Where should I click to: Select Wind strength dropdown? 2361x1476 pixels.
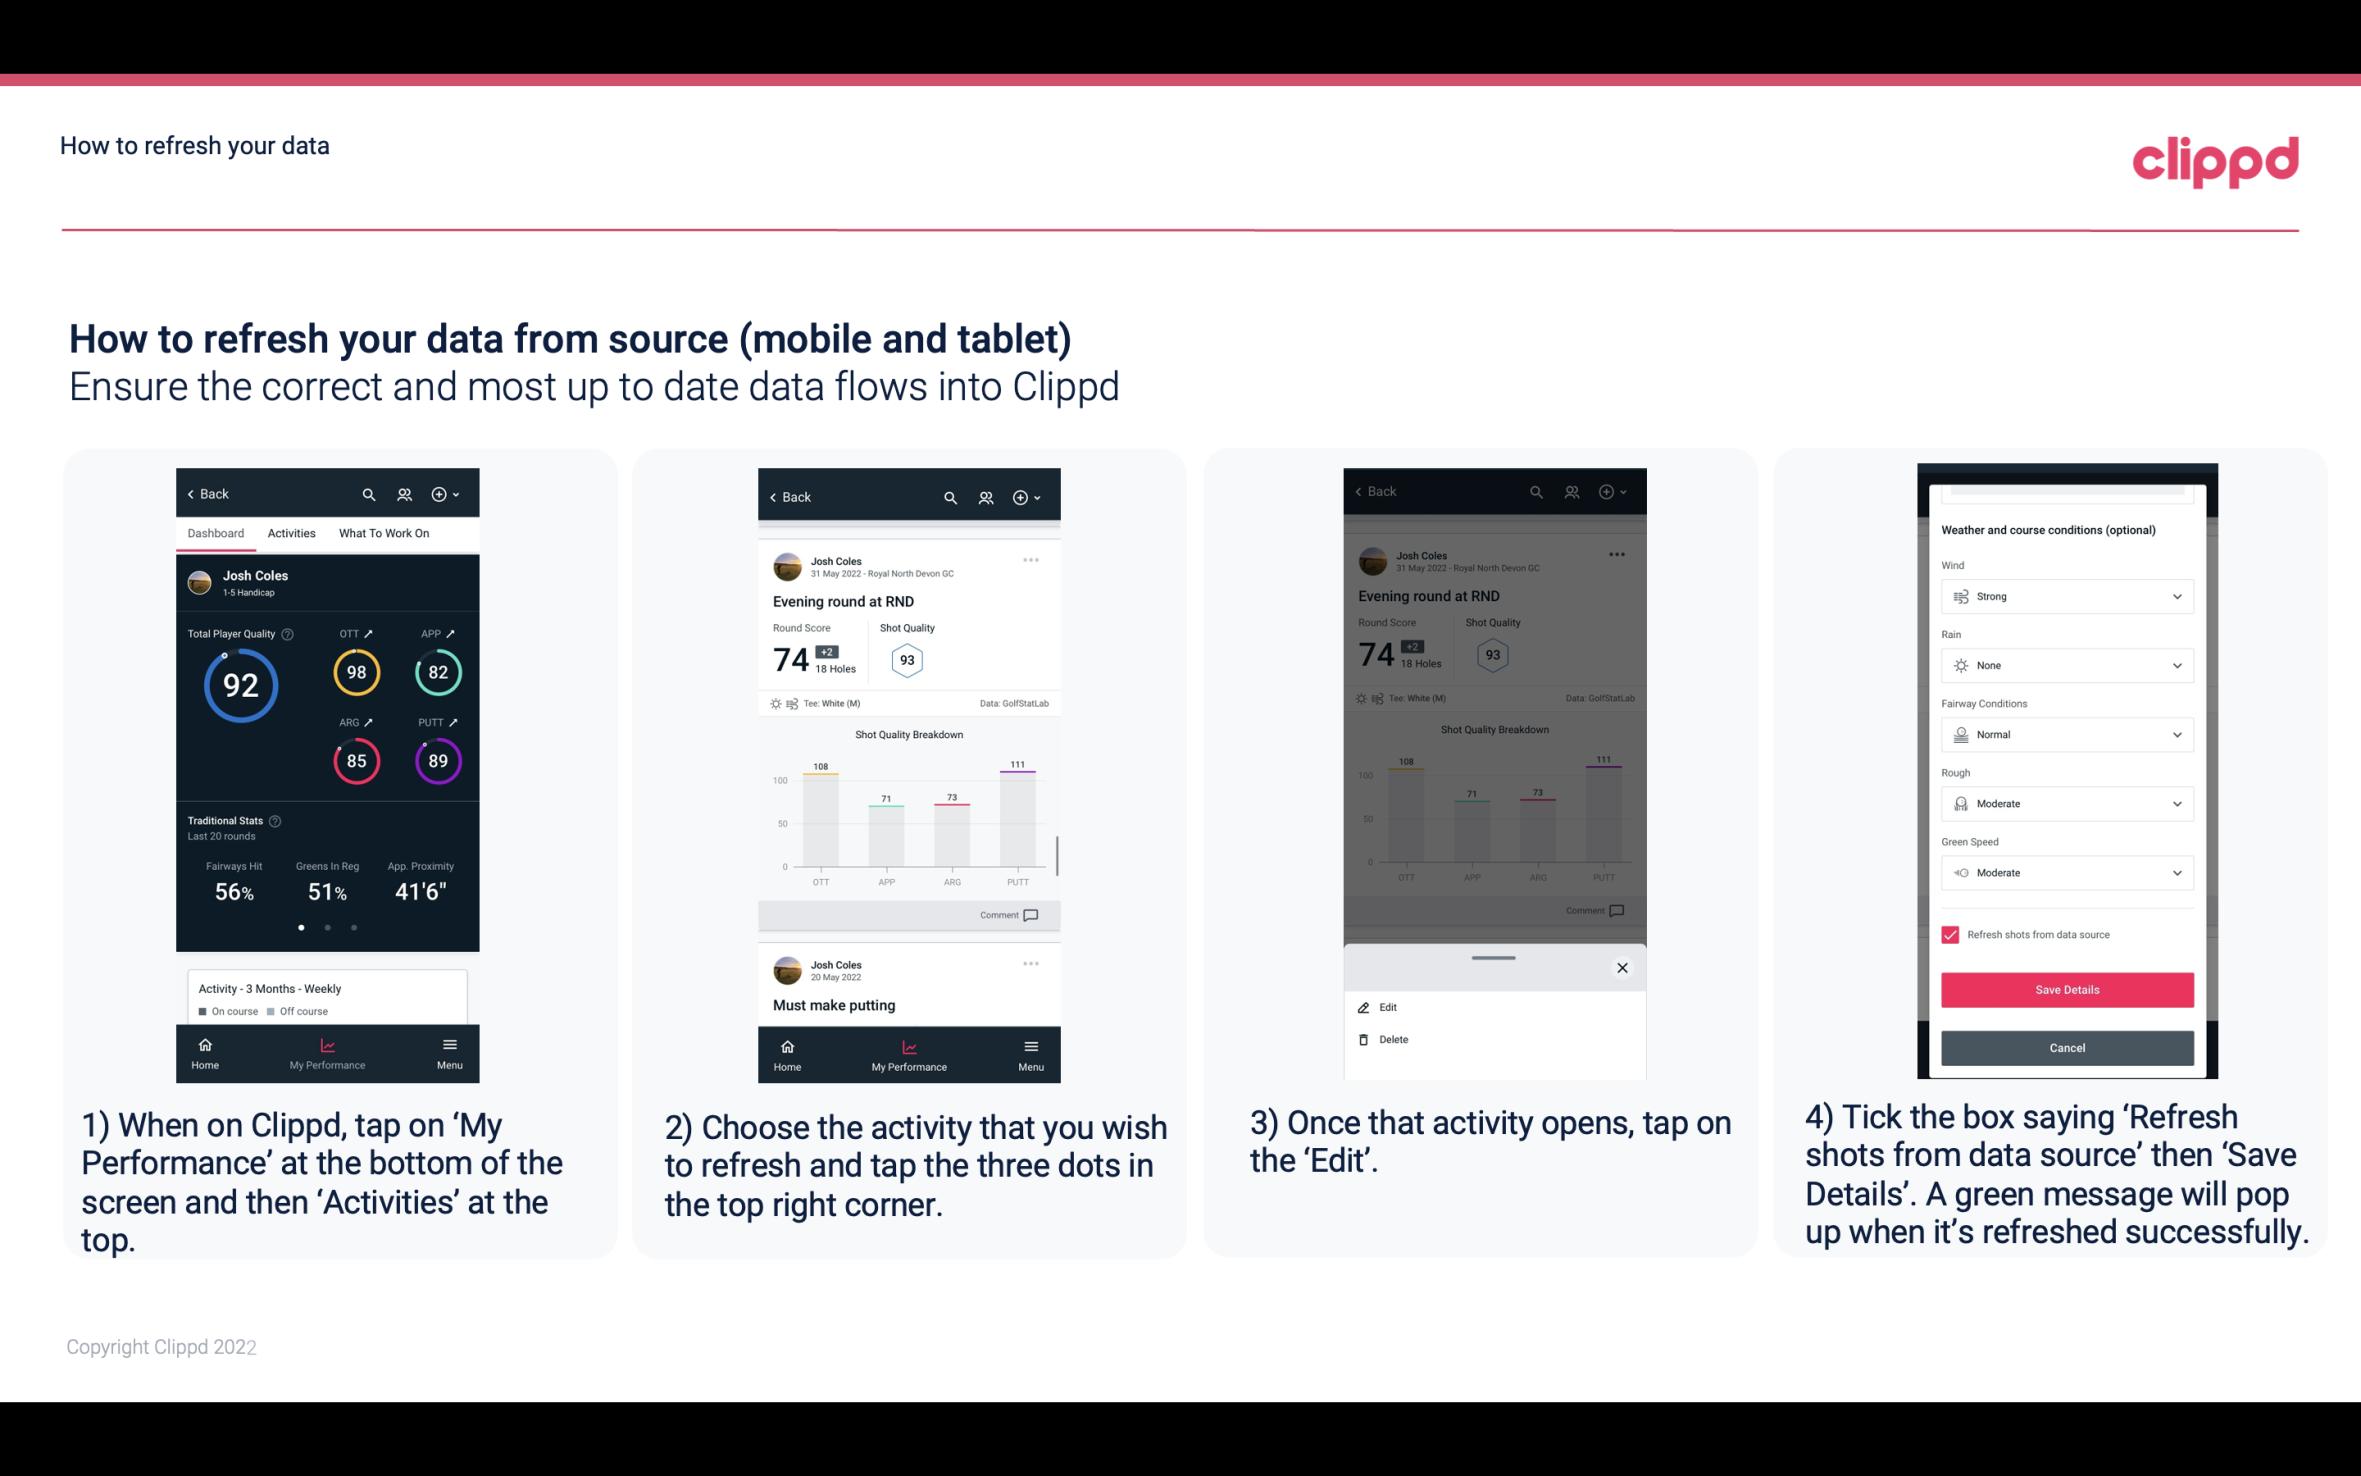(2067, 595)
